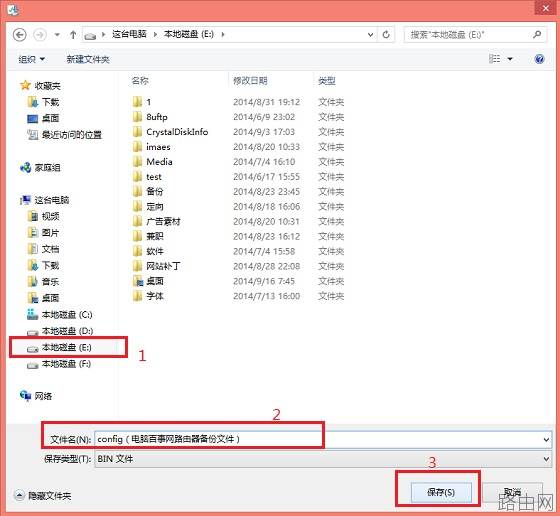Refresh the current folder view
The image size is (560, 516).
click(x=386, y=35)
